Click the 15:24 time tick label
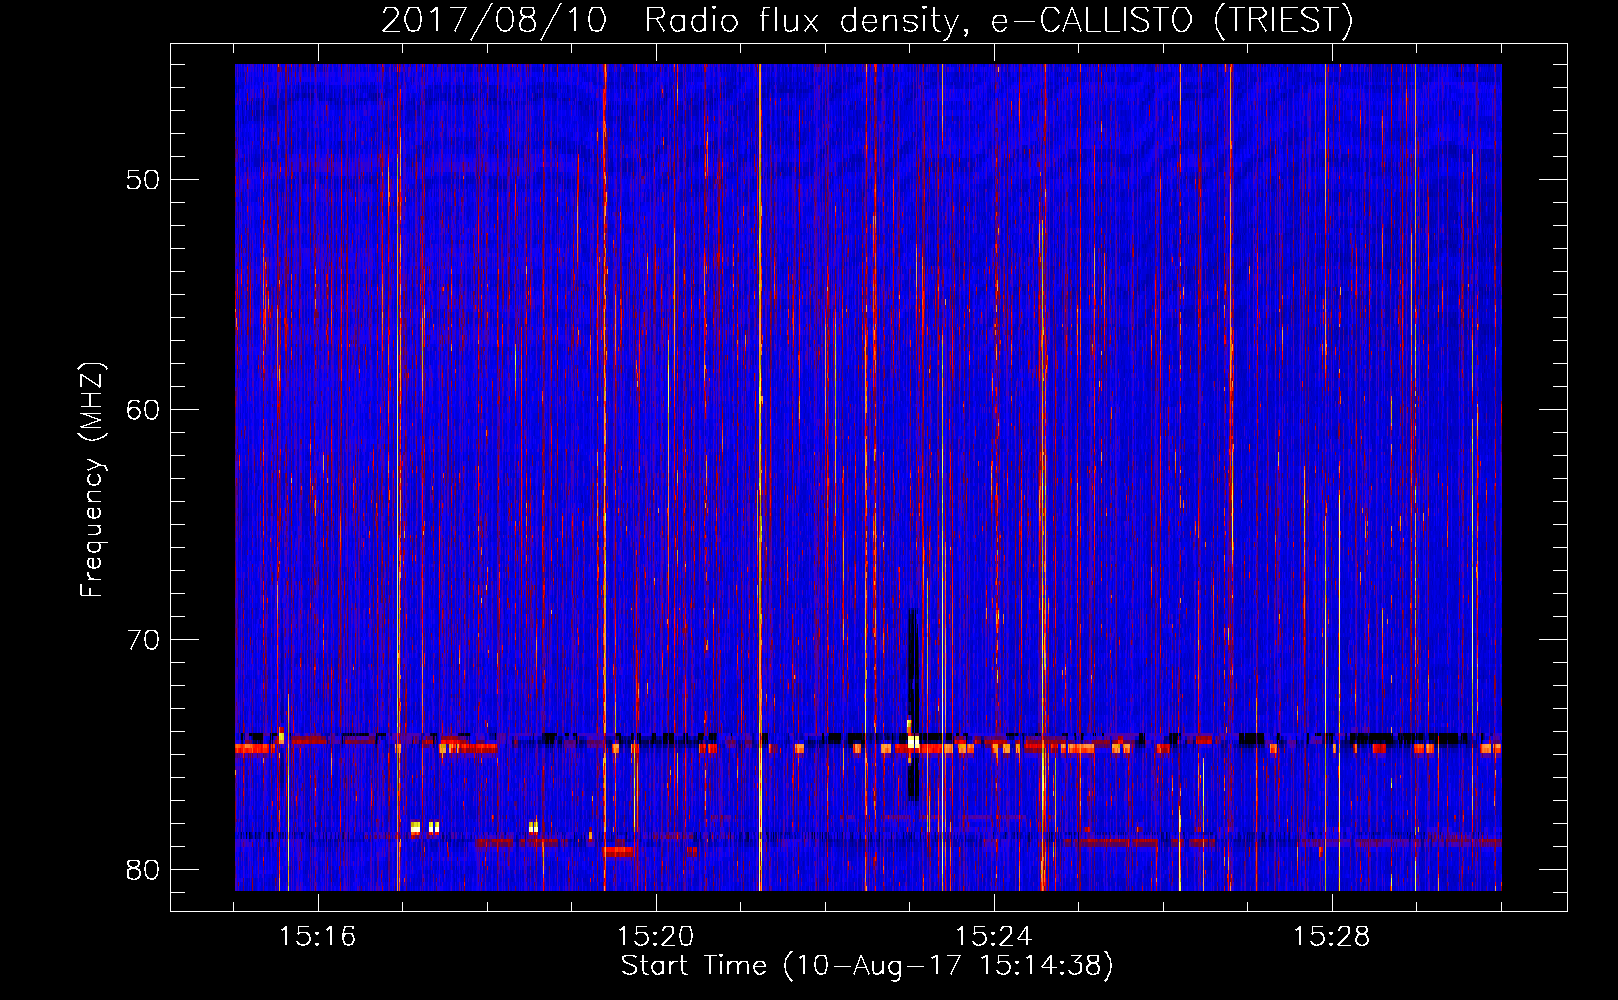The height and width of the screenshot is (1000, 1618). [x=993, y=937]
